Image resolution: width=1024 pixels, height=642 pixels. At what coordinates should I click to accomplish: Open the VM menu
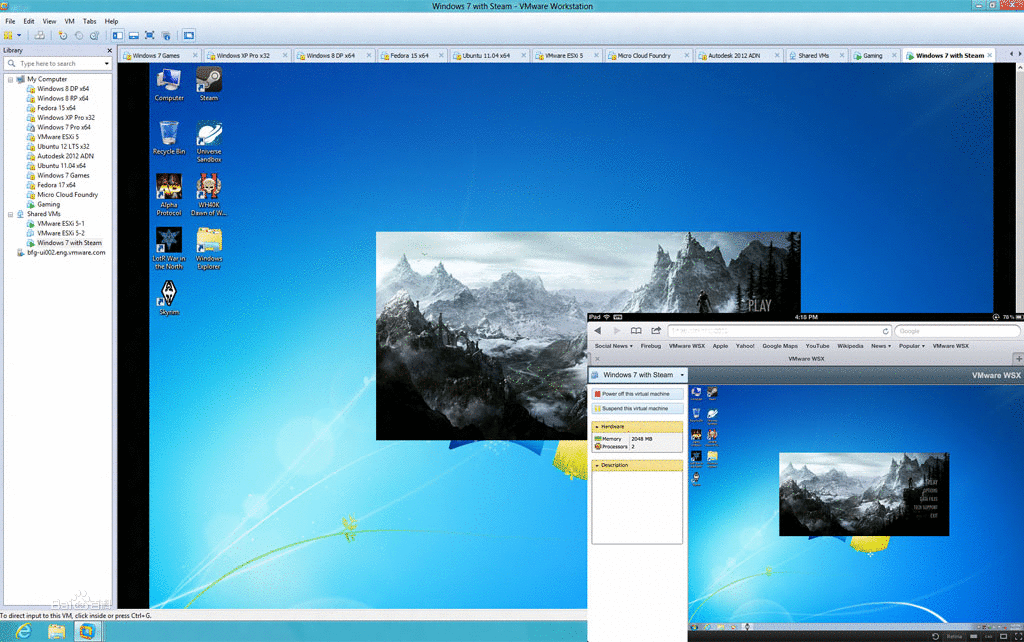69,20
